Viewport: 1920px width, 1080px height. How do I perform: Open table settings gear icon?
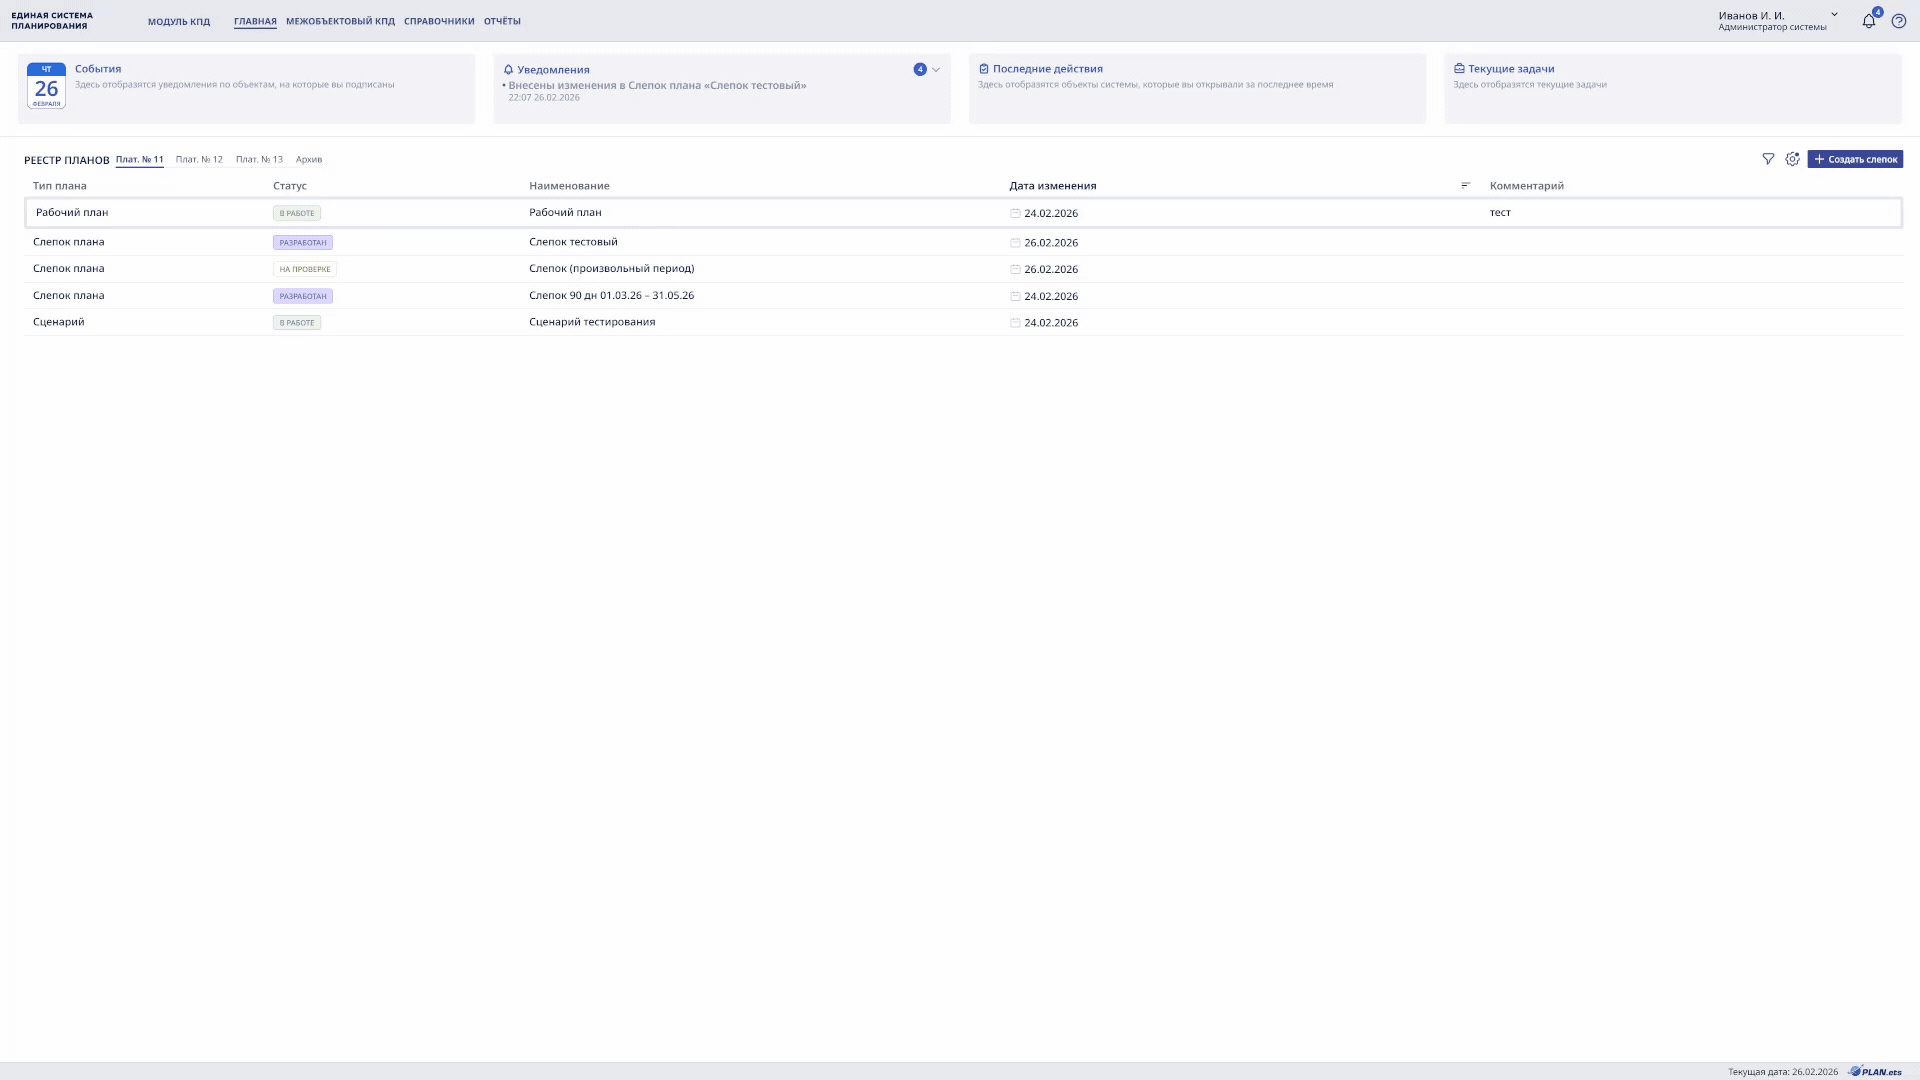[1792, 159]
